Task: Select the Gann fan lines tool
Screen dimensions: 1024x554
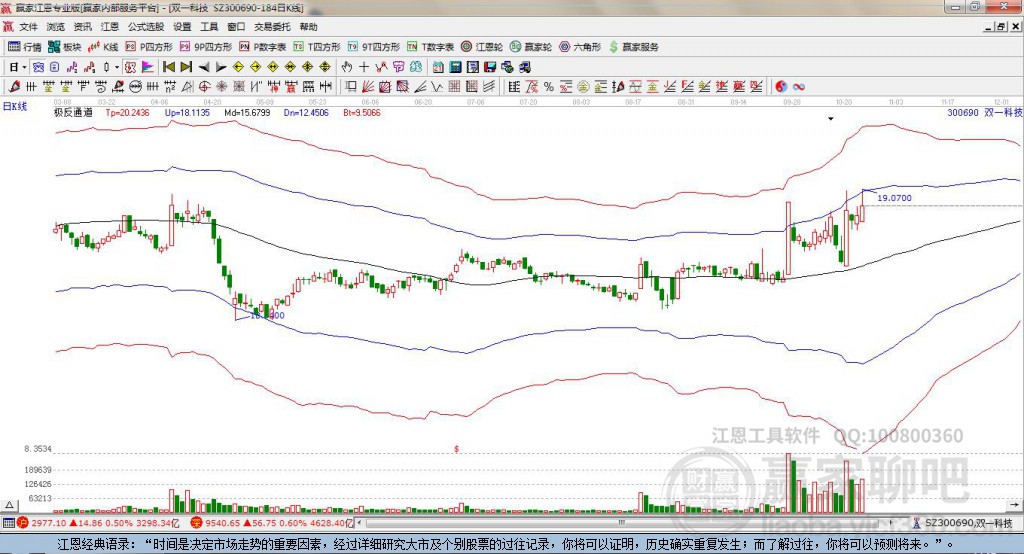Action: [367, 86]
